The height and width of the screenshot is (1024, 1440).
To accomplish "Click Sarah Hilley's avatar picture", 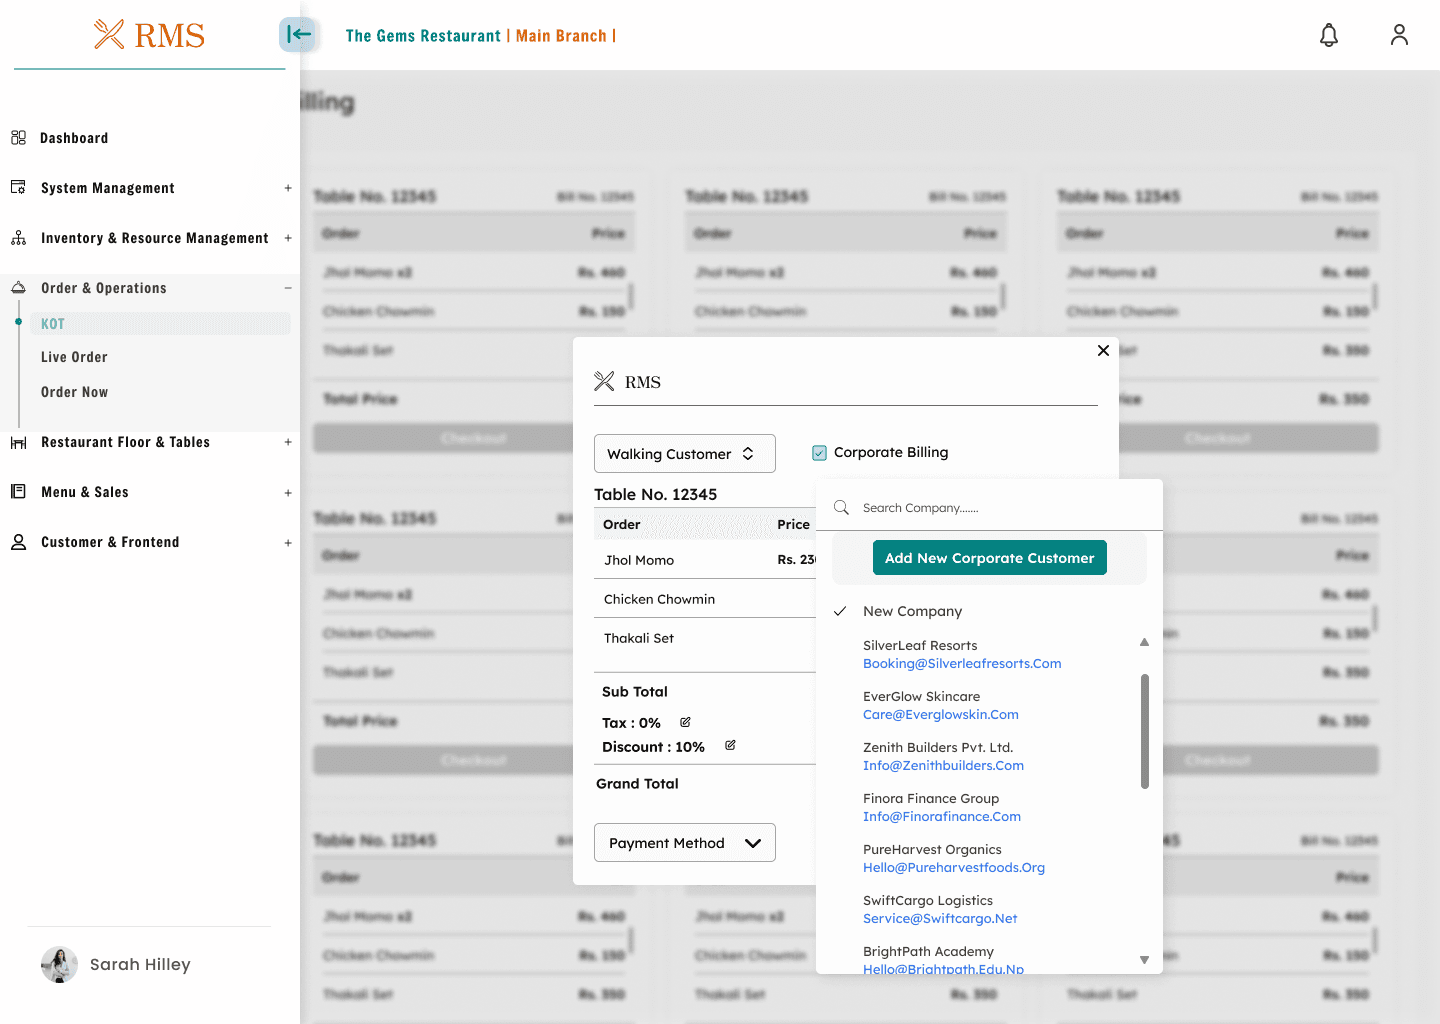I will [59, 964].
